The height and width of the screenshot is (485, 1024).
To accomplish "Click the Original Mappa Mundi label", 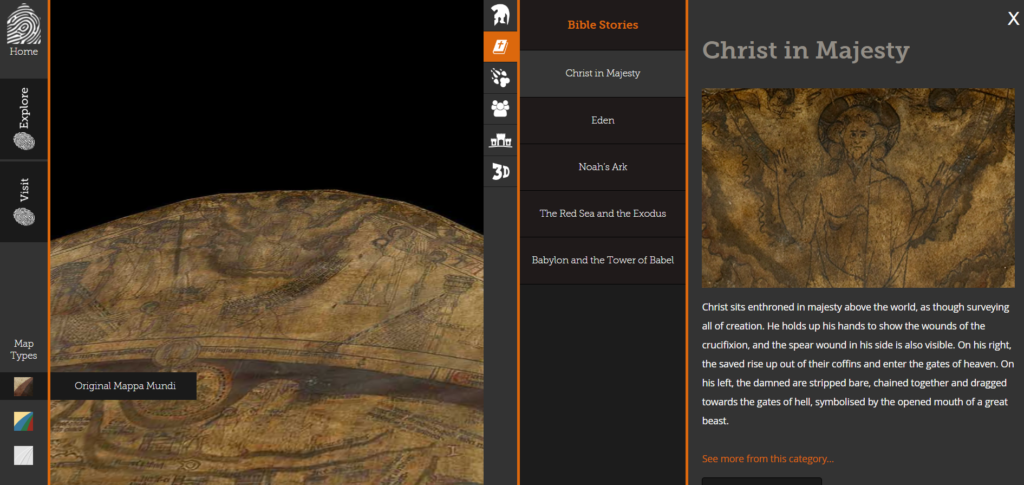I will (x=125, y=386).
